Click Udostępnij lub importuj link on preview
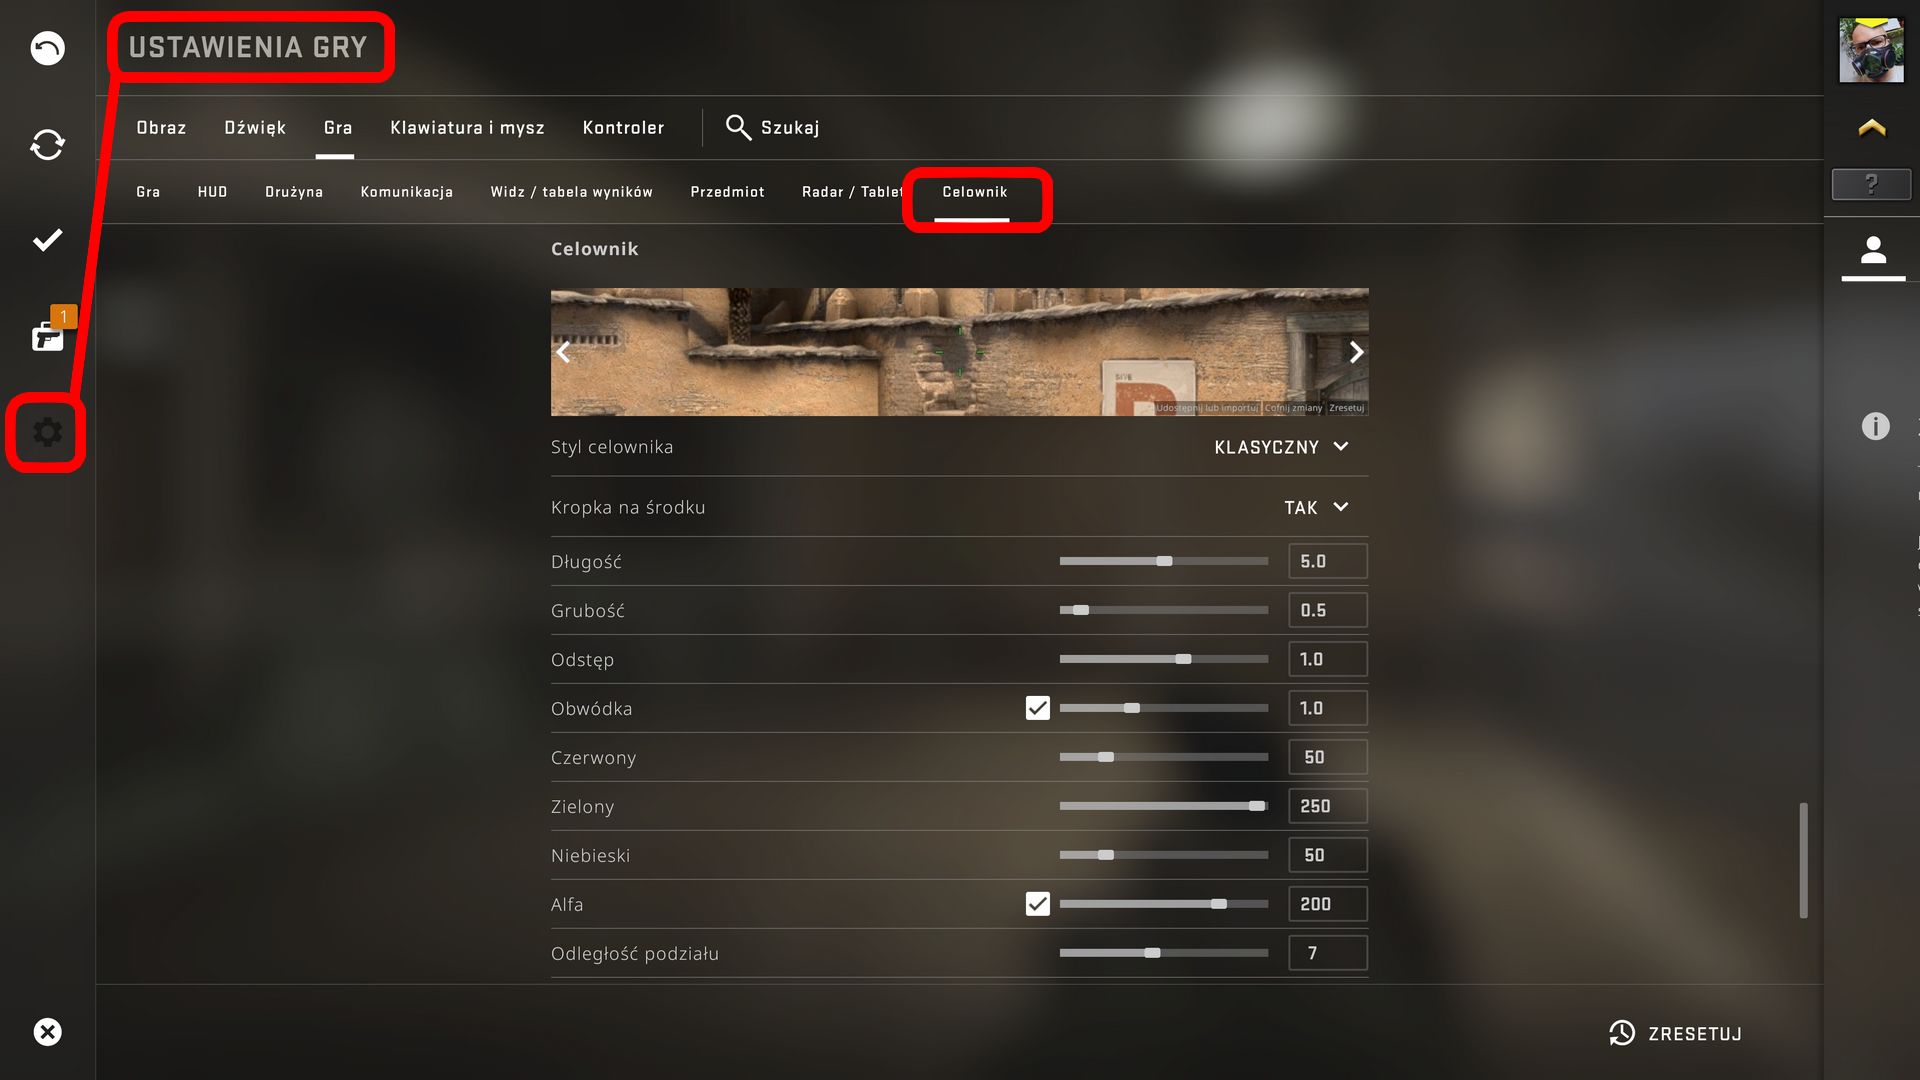 [1207, 408]
